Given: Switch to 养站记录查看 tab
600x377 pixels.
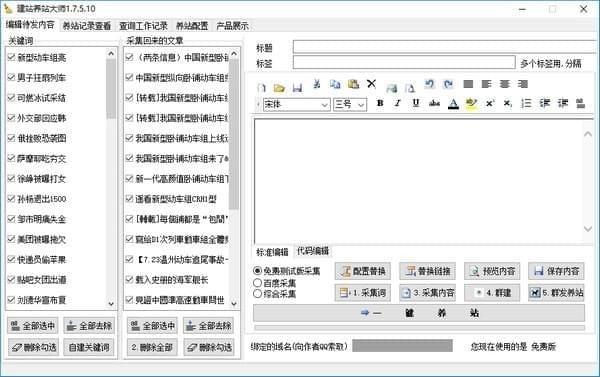Looking at the screenshot, I should point(87,26).
